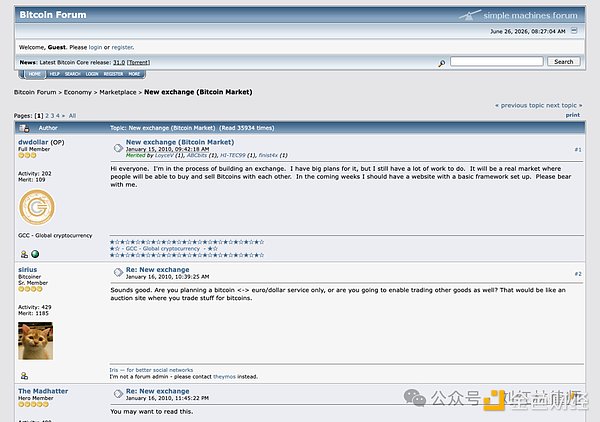Open GCC - Global cryptocurrency signature link

(163, 249)
